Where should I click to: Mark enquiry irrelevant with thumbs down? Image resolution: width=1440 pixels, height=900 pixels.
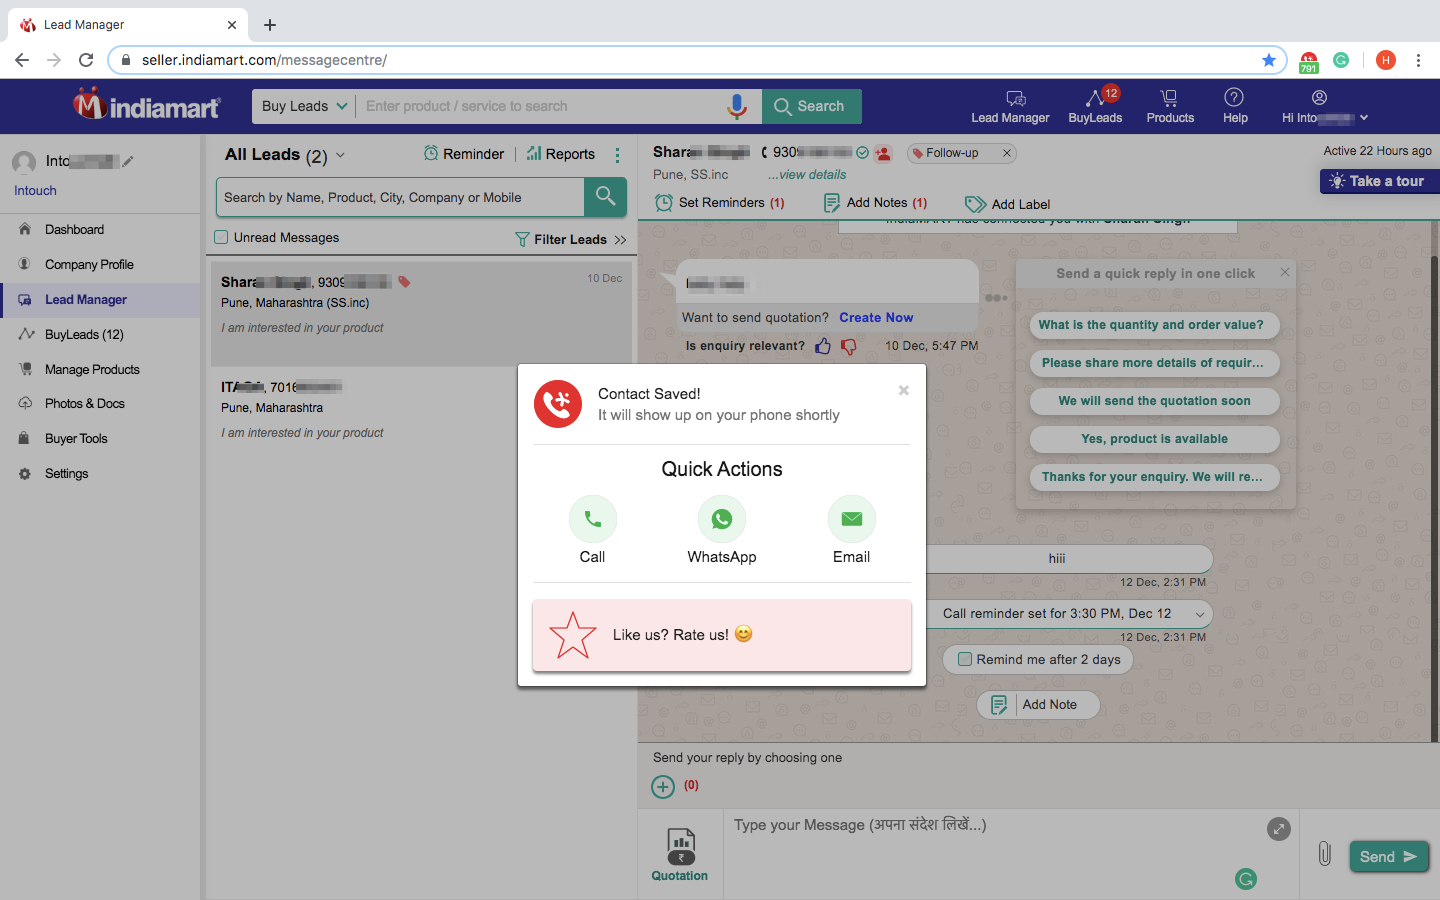849,346
